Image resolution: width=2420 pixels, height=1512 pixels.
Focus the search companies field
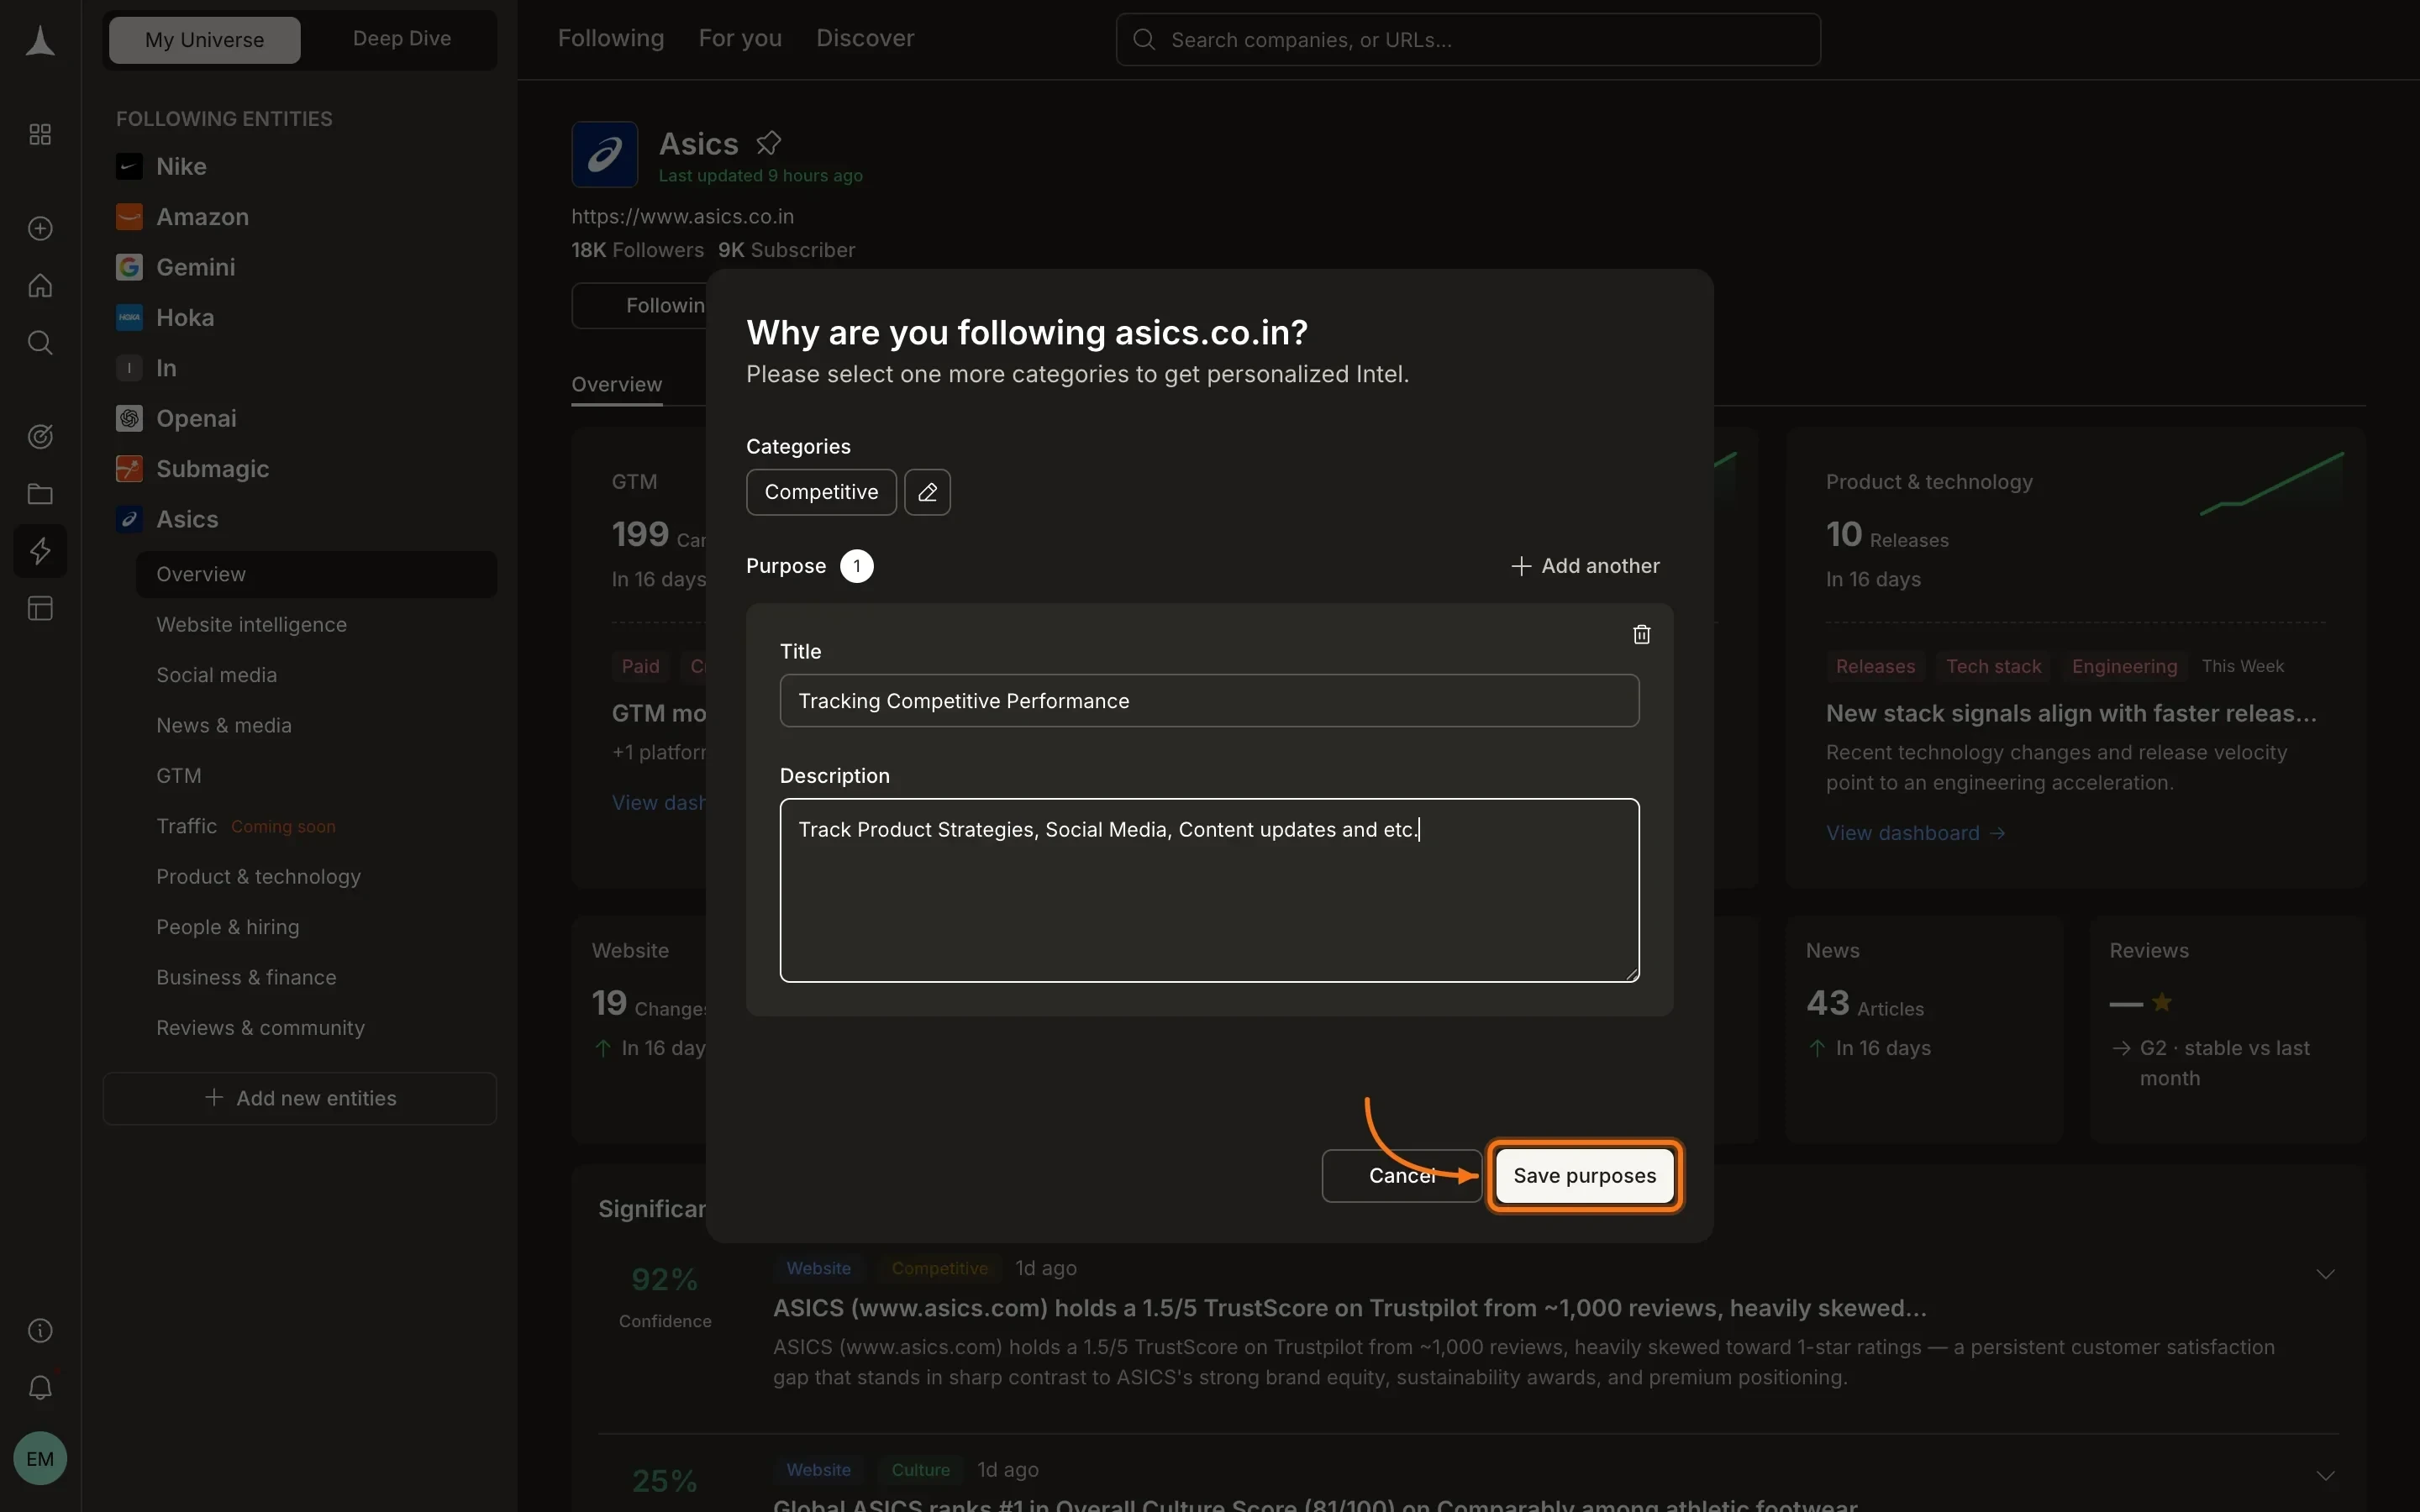tap(1467, 40)
